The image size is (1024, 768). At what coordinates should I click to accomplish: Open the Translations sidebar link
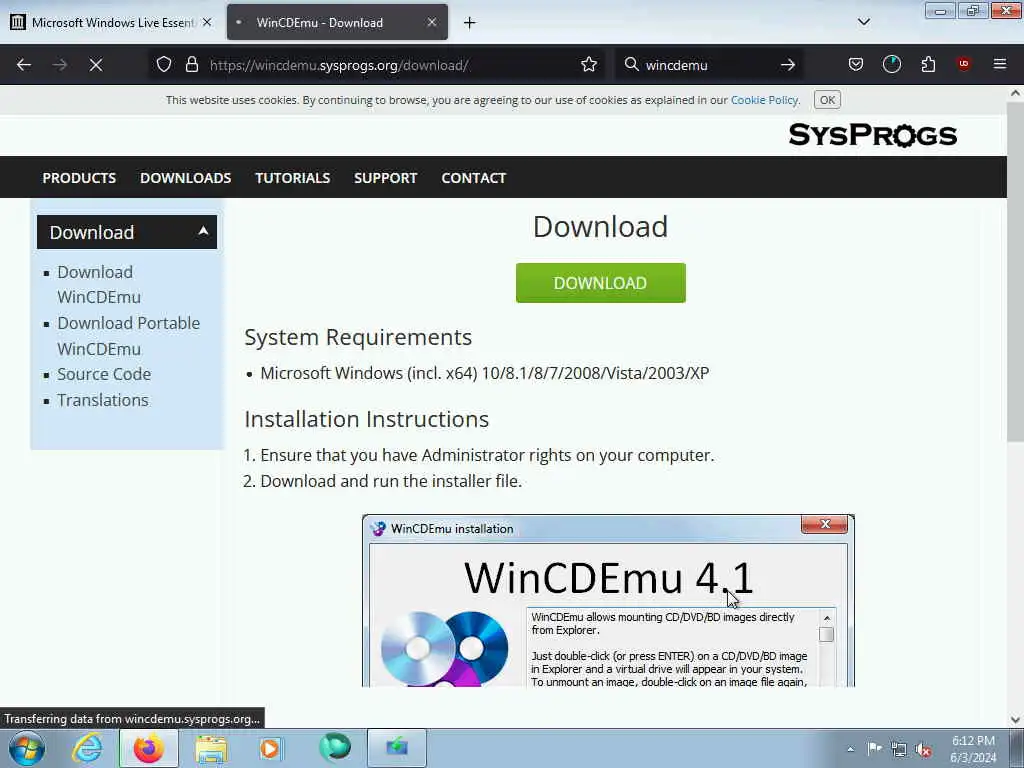(x=103, y=400)
